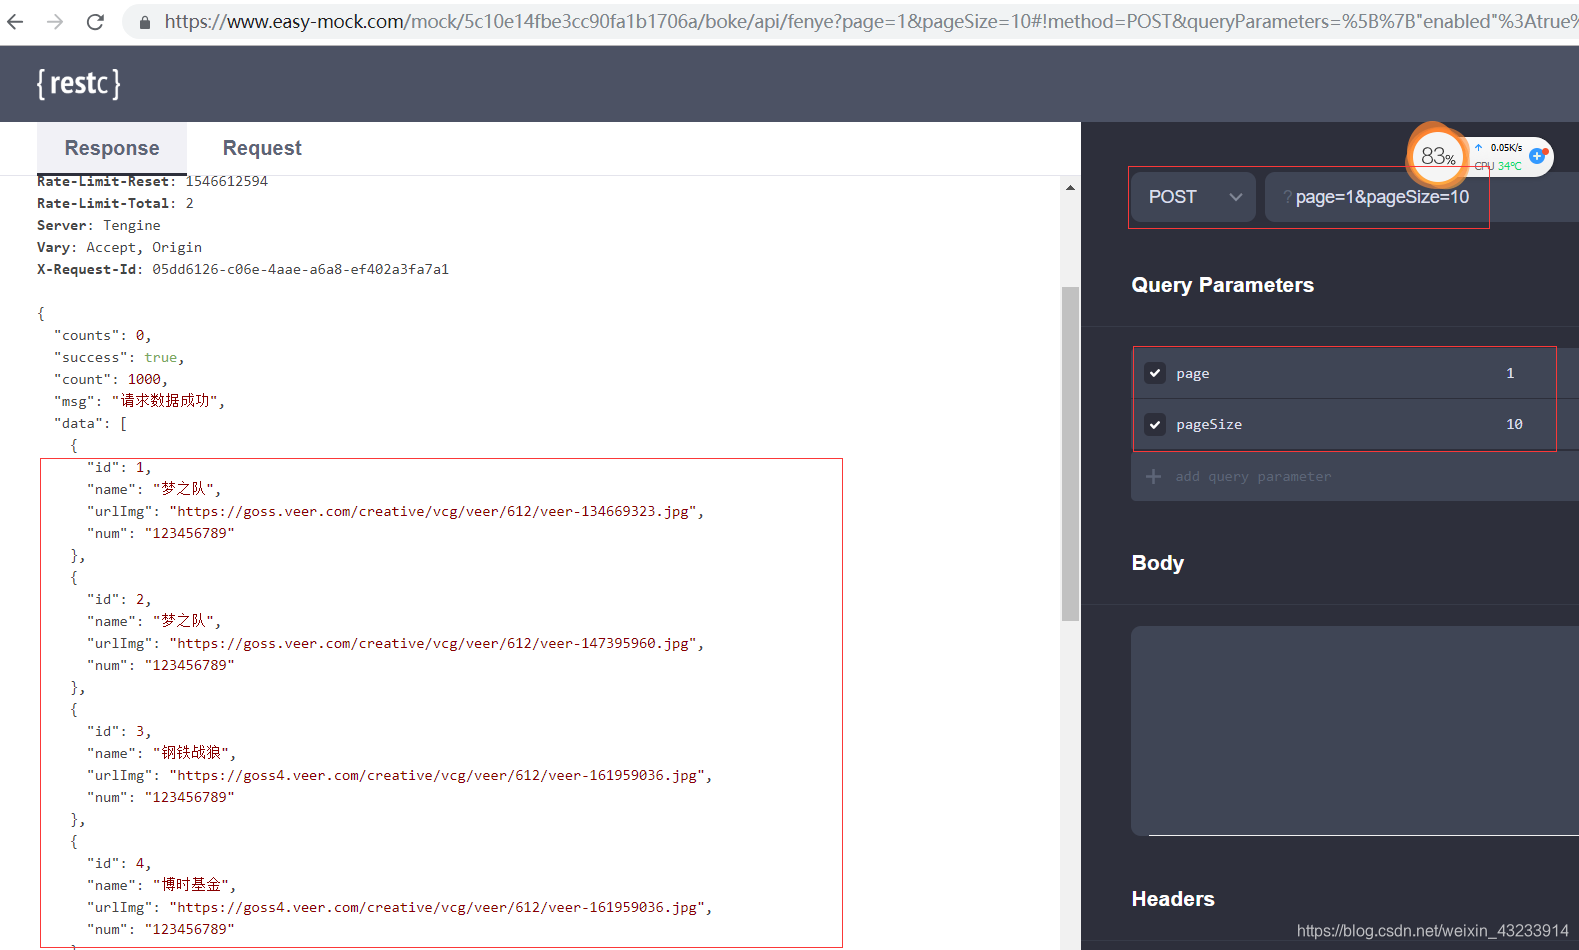This screenshot has height=950, width=1579.
Task: Click the "success": true value
Action: click(x=161, y=357)
